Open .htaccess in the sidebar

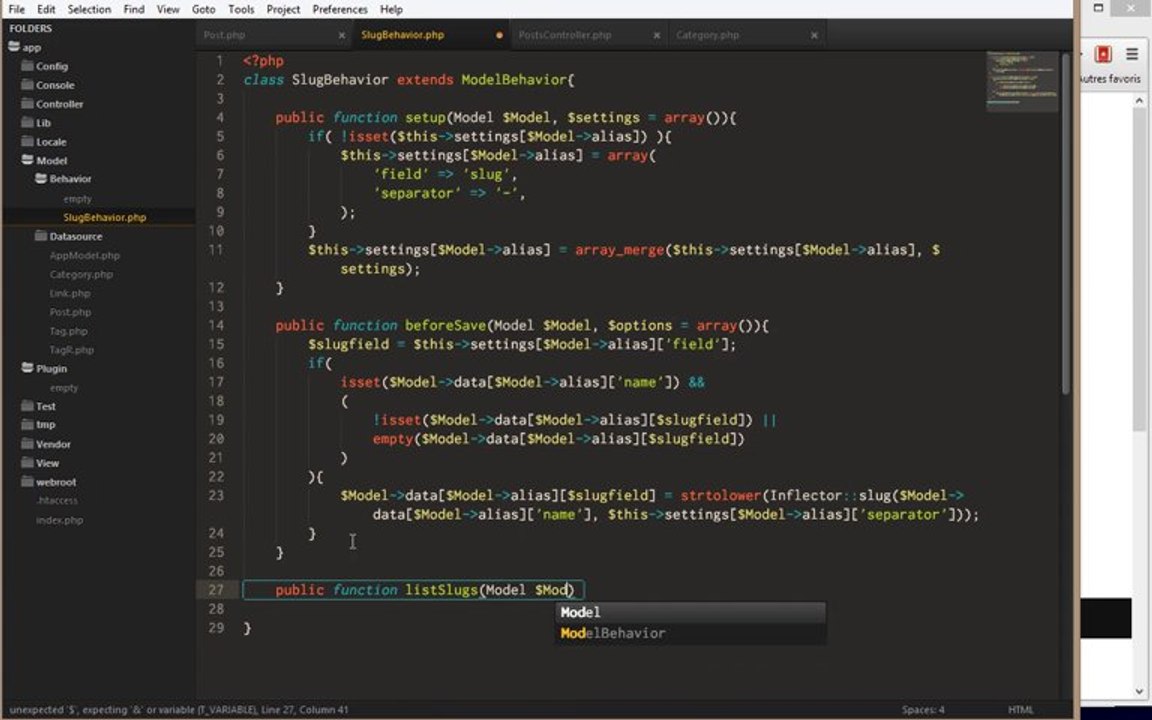[x=57, y=501]
